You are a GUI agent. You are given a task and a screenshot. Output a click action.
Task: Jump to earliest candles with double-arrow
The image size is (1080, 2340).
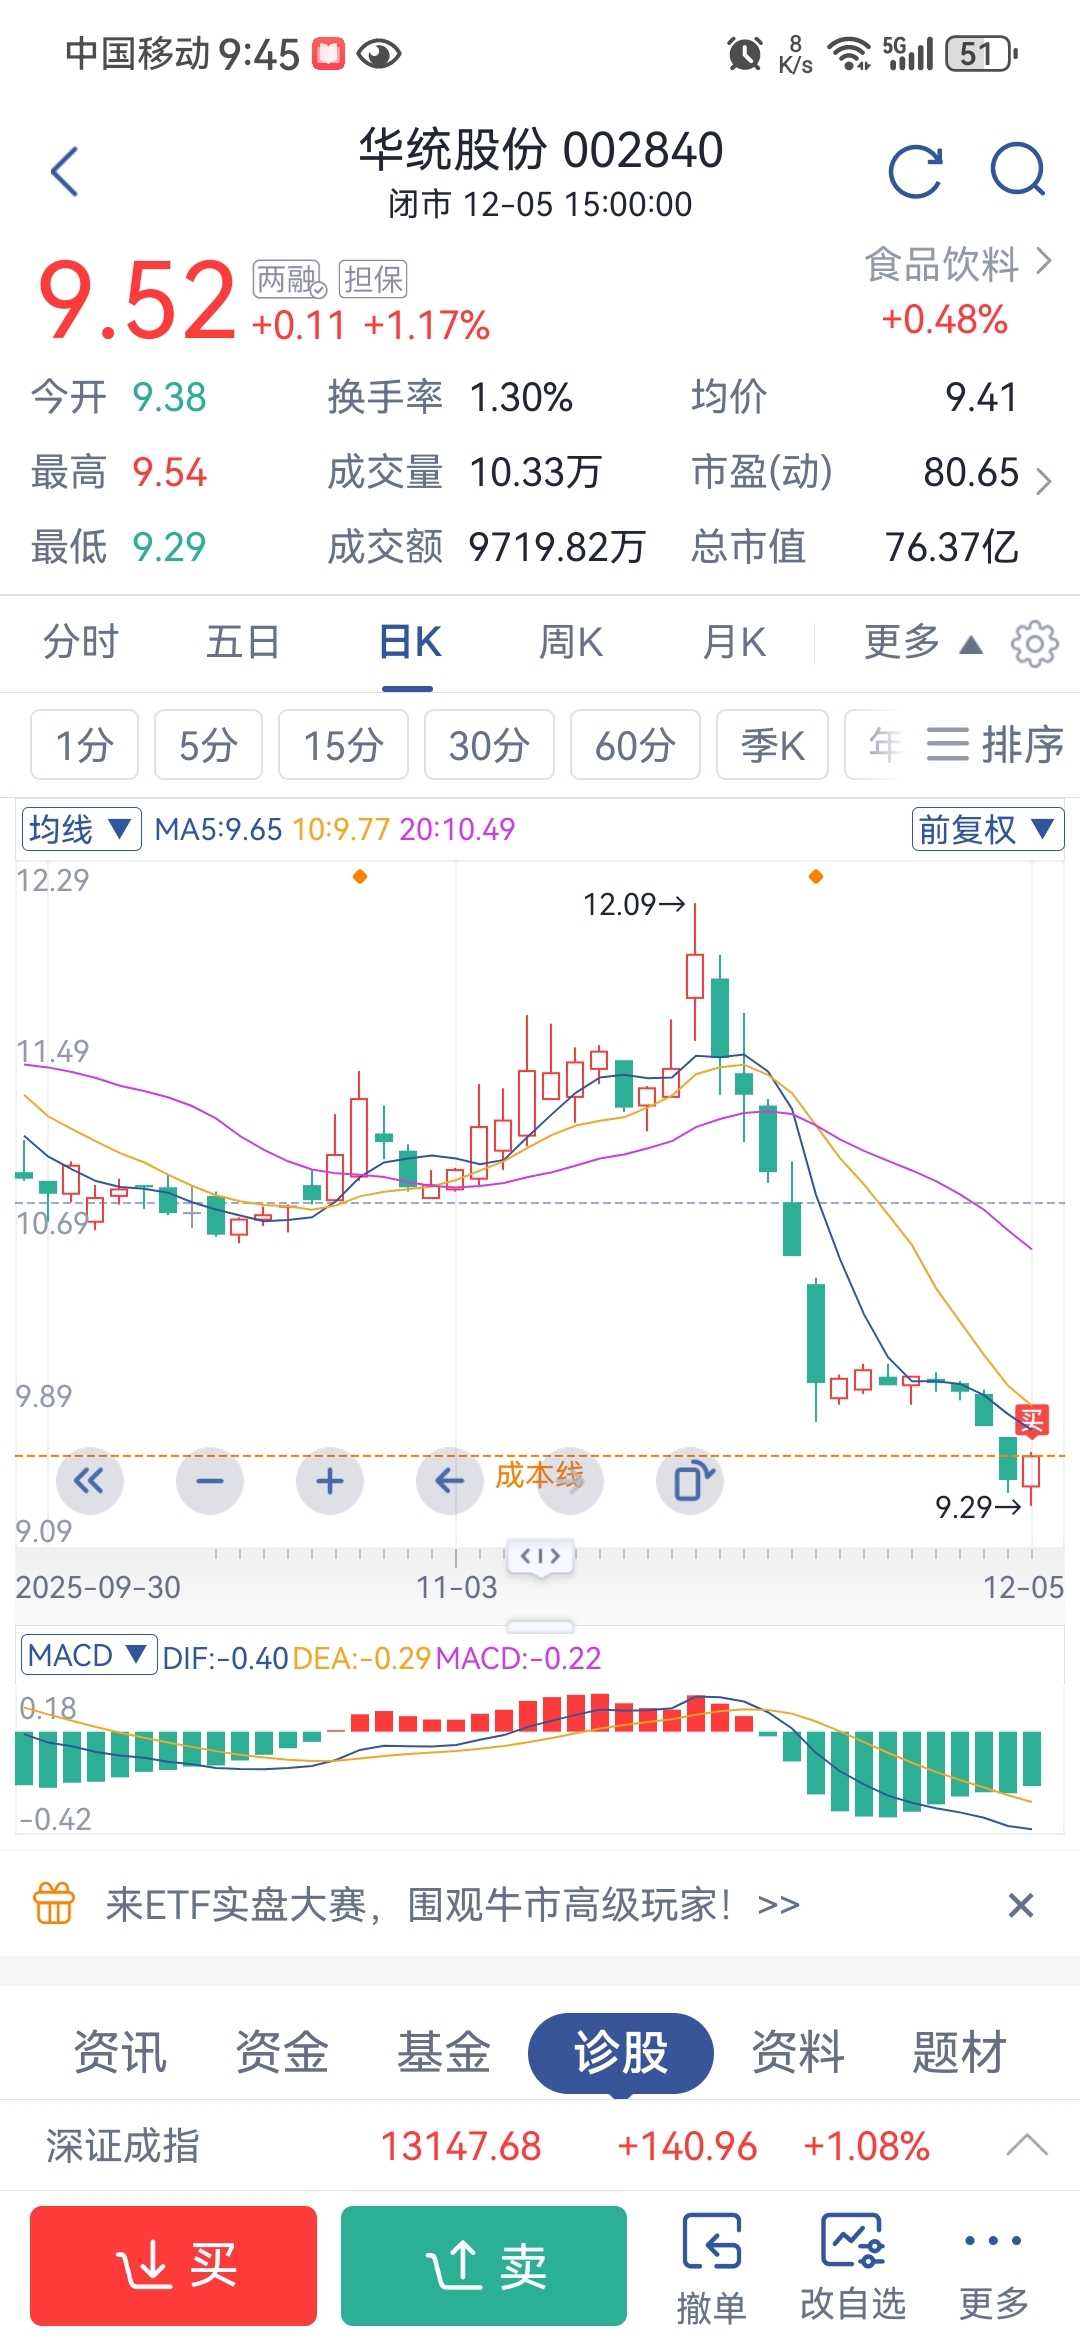click(x=90, y=1481)
